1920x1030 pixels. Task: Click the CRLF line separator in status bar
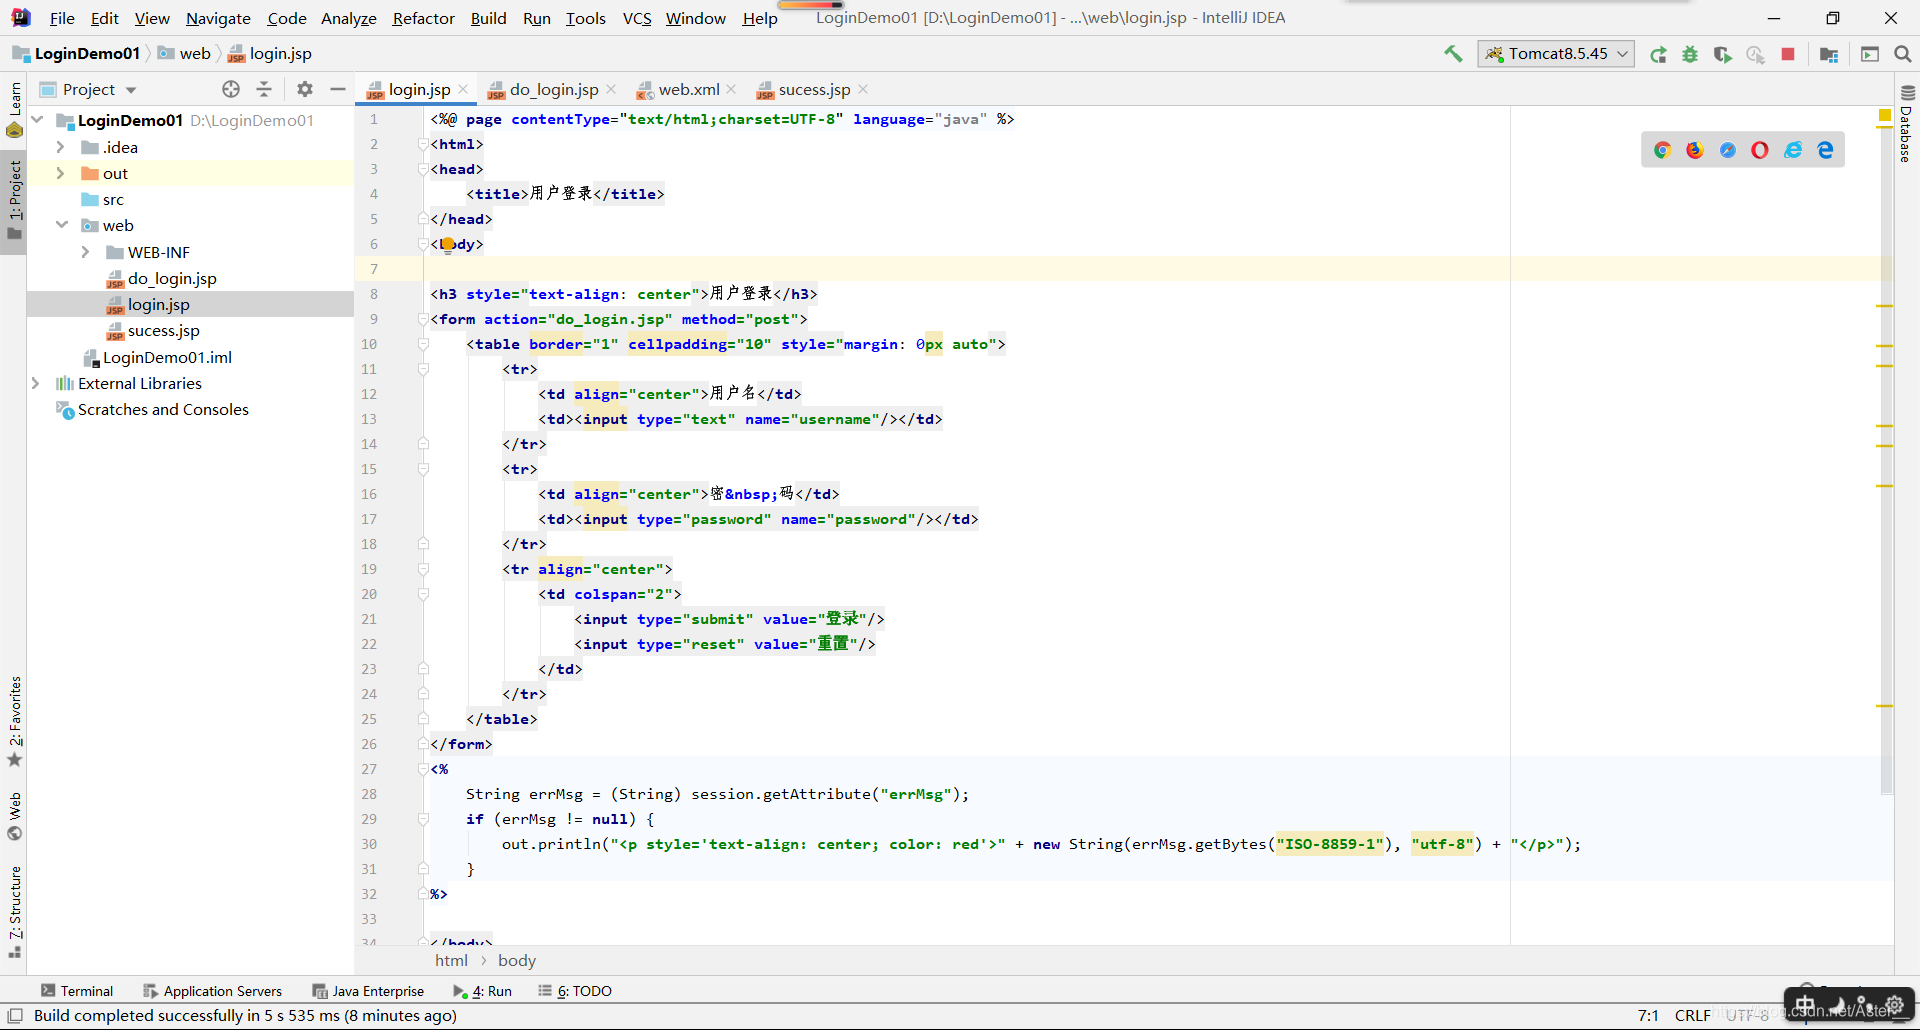click(1692, 1015)
